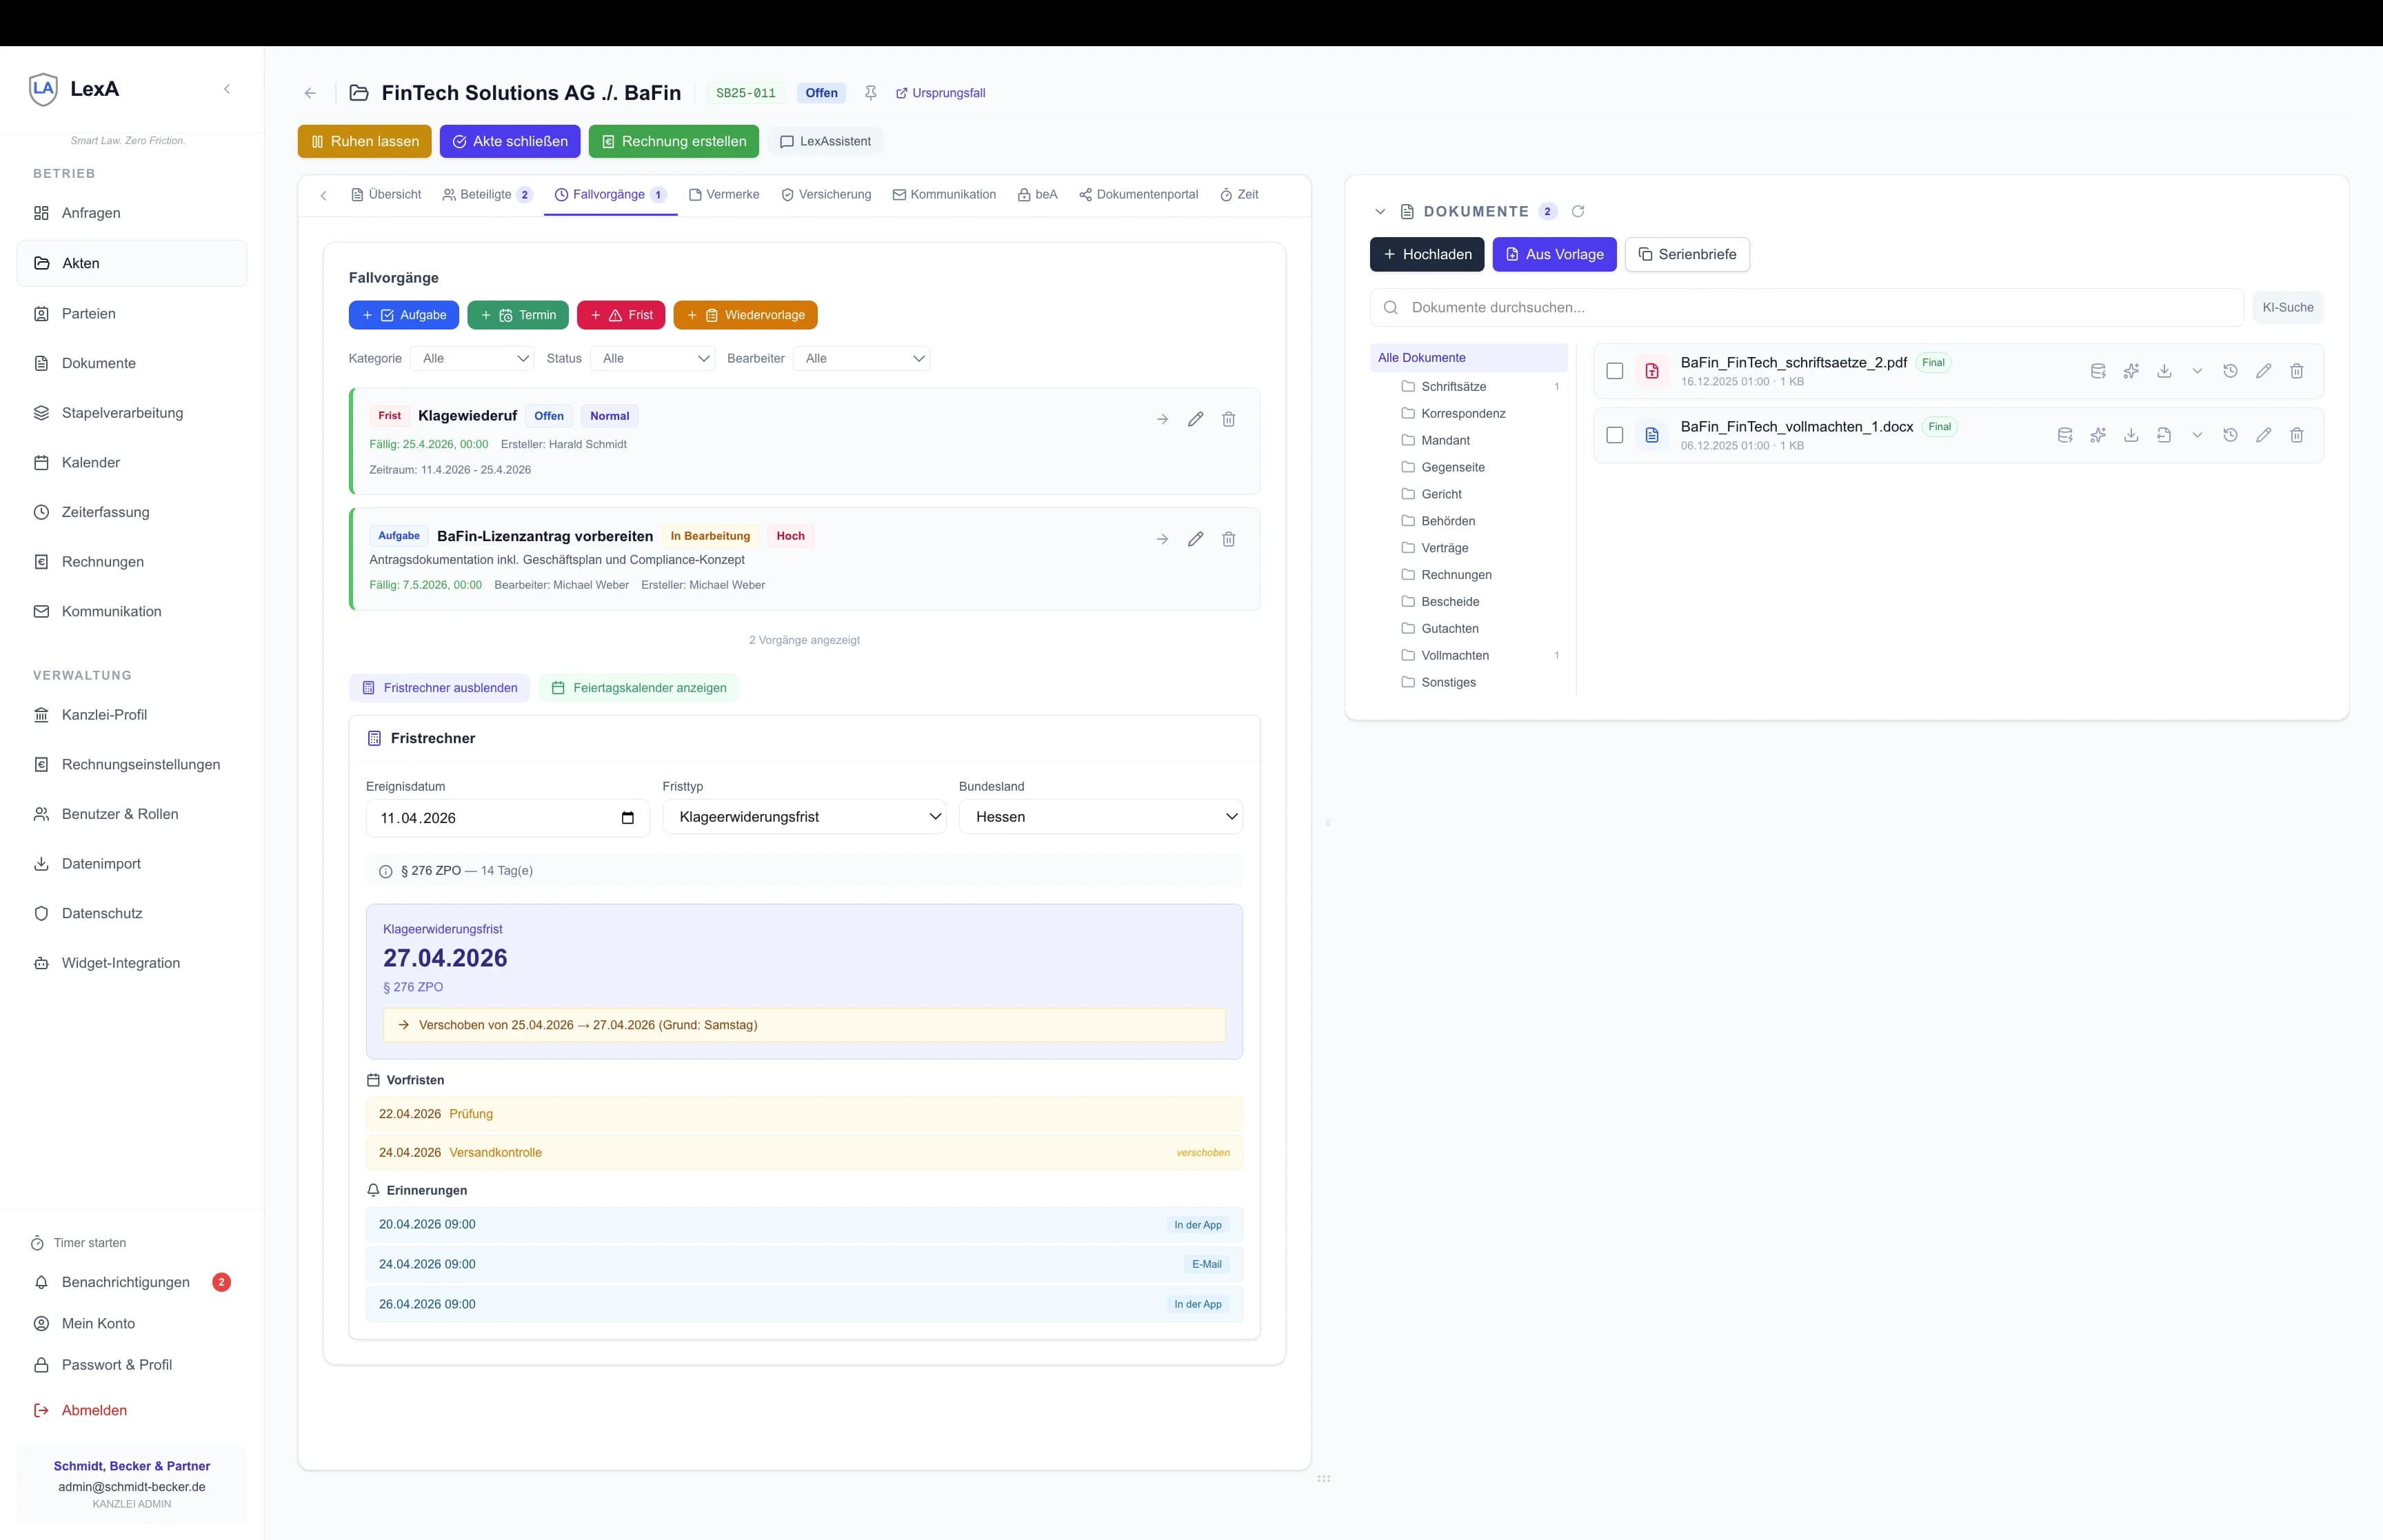Click the pin icon next to Offen badge
Image resolution: width=2383 pixels, height=1540 pixels.
[x=870, y=93]
